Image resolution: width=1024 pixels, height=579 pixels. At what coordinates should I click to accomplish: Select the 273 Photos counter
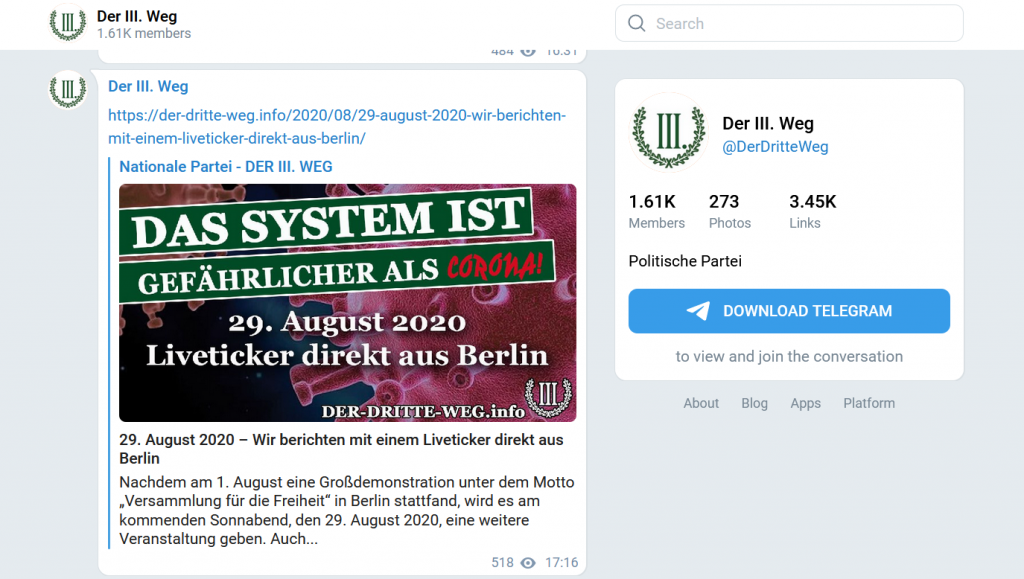pos(730,212)
